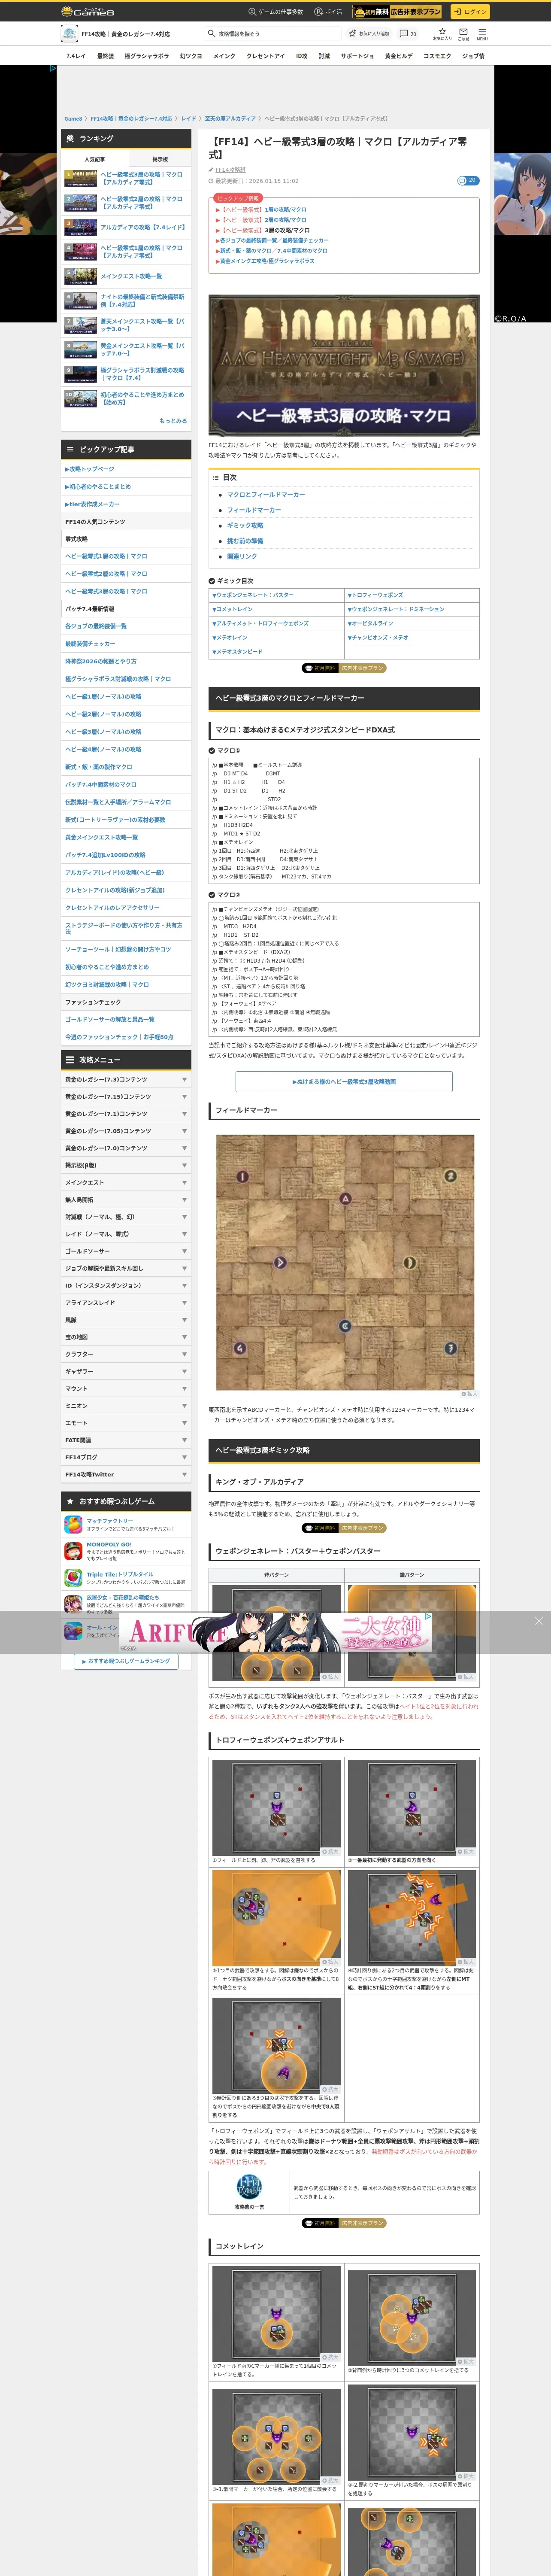Open the 7.4レイ nav tab
The height and width of the screenshot is (2576, 551).
coord(76,56)
